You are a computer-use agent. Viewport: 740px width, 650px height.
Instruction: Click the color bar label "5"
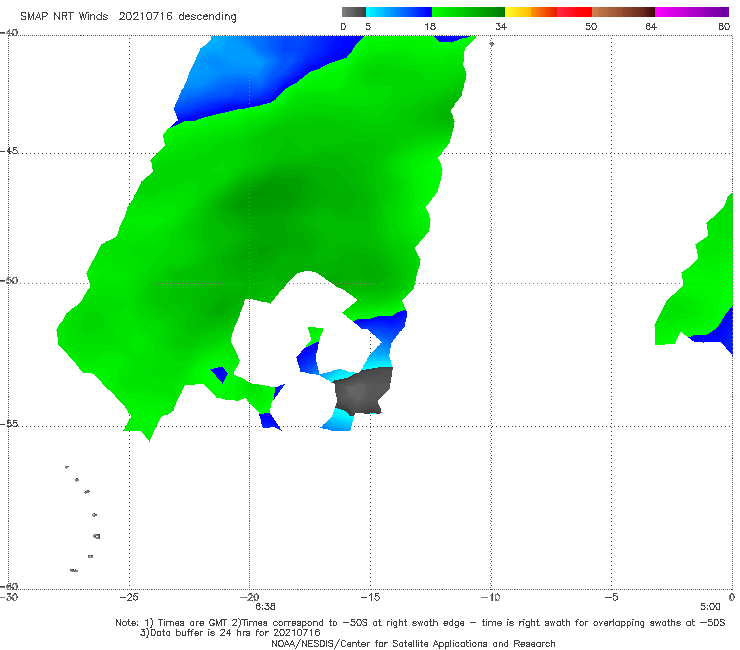pyautogui.click(x=368, y=26)
